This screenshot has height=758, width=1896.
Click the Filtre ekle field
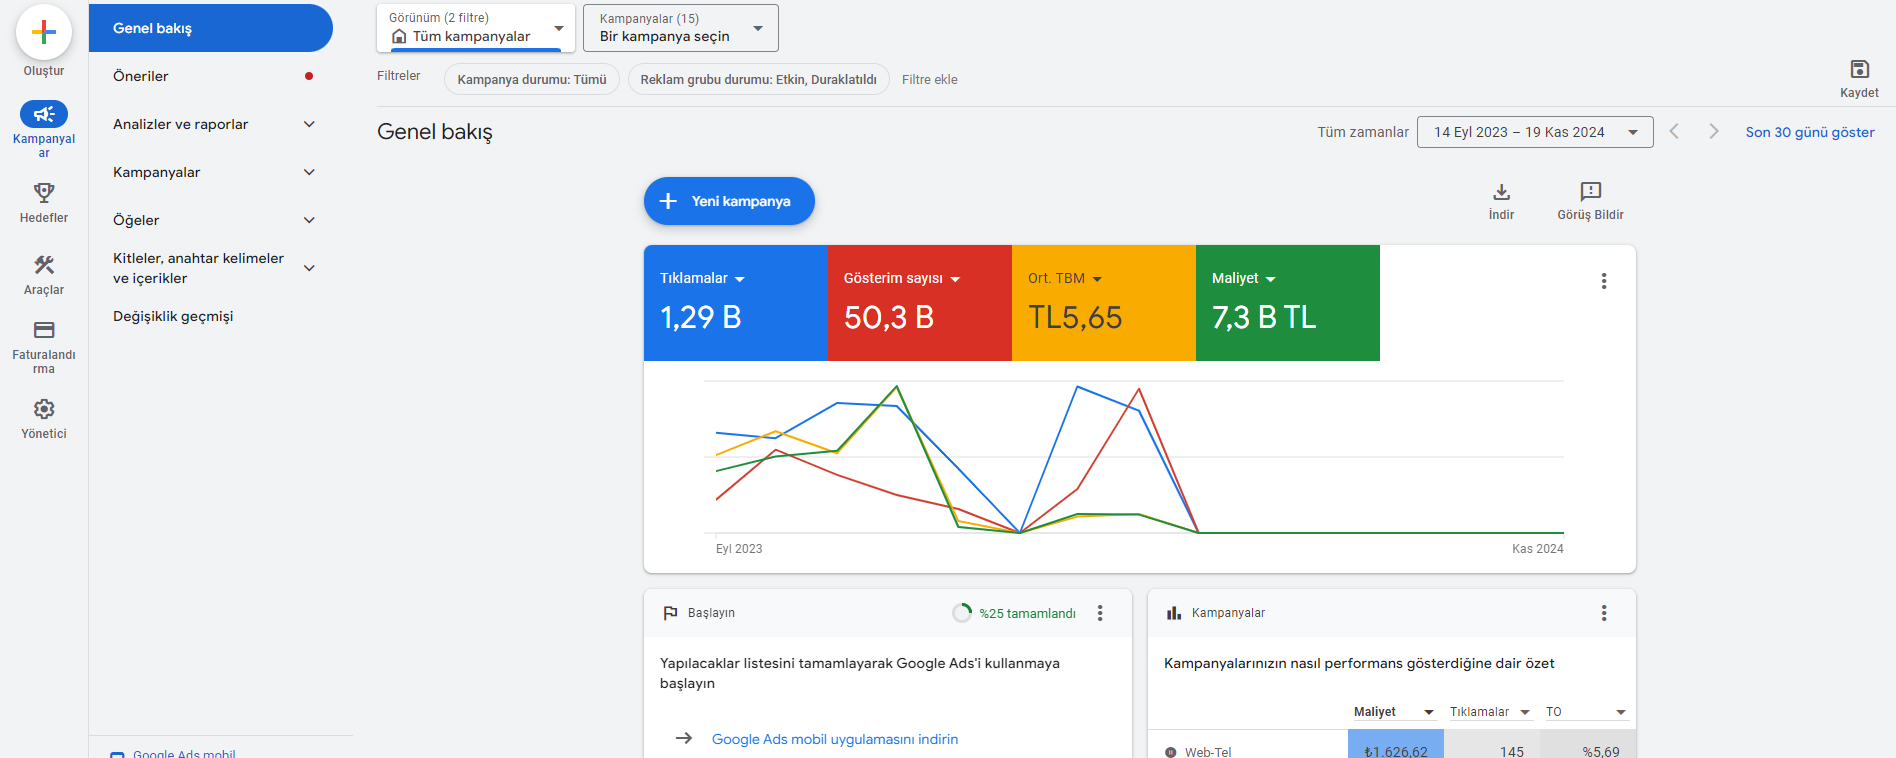click(x=930, y=79)
